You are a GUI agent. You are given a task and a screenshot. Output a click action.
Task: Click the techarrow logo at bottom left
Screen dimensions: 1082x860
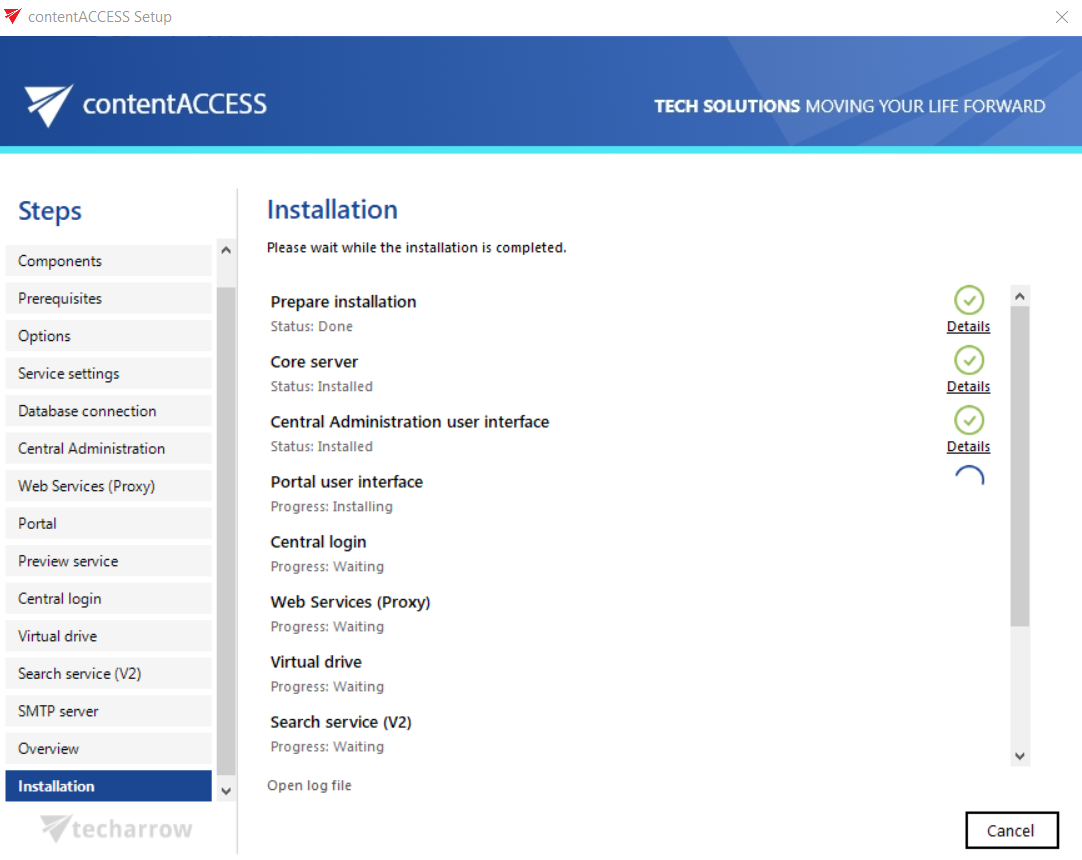116,828
